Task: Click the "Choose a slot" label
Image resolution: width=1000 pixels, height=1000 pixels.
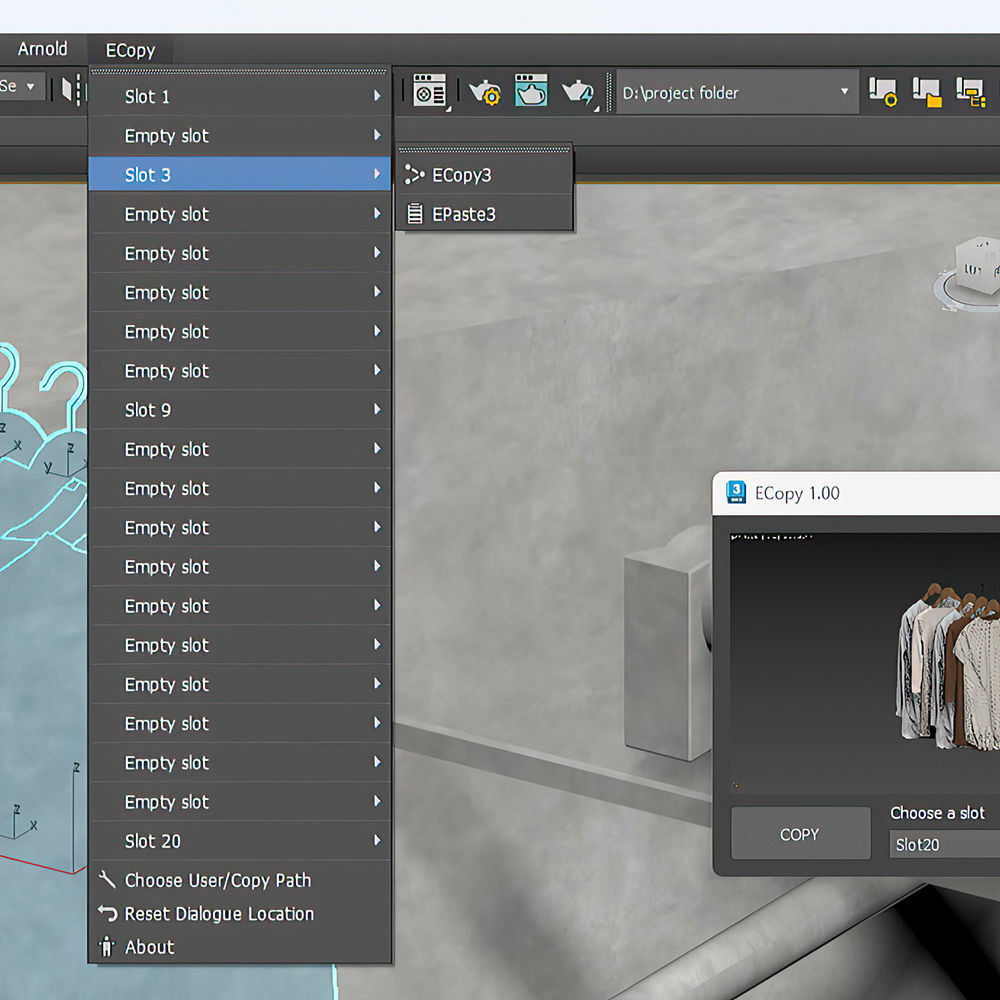Action: click(x=937, y=812)
